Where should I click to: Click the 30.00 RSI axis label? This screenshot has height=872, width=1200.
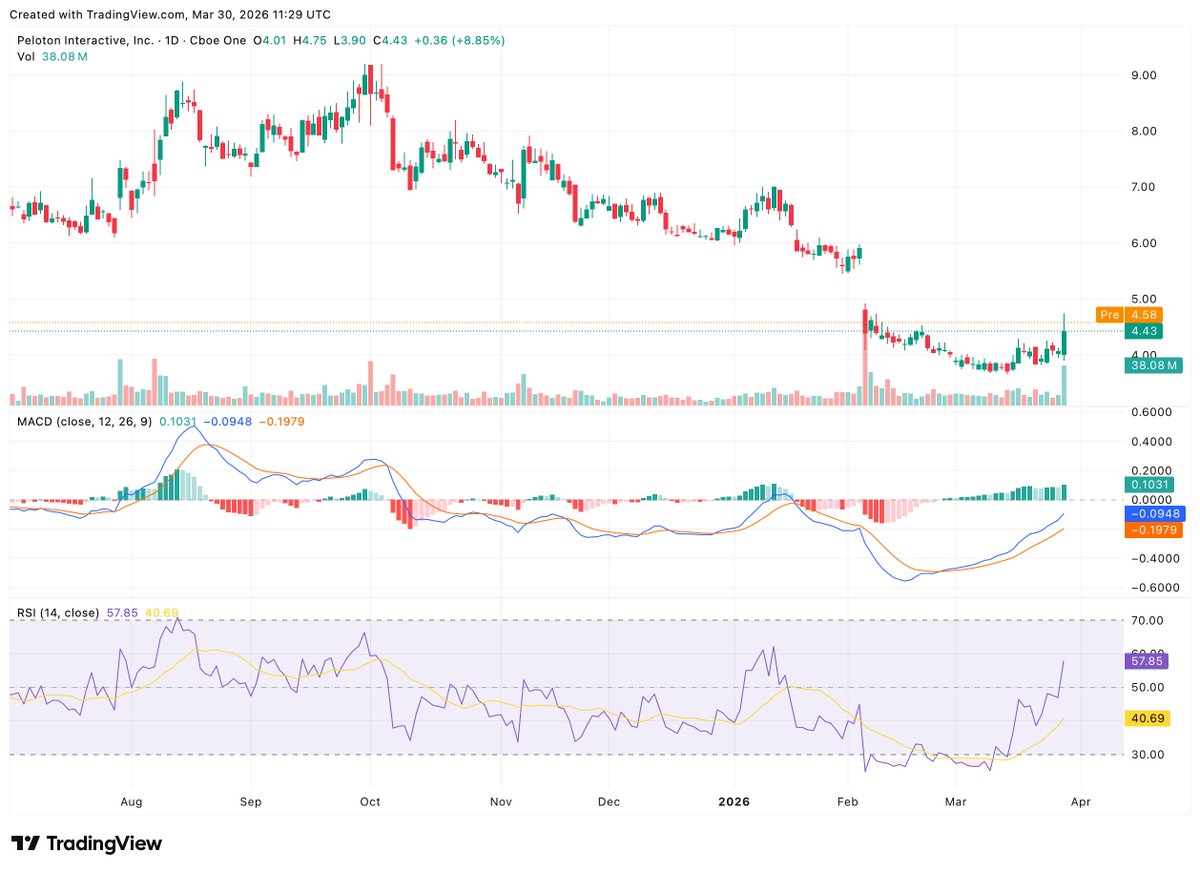click(x=1147, y=755)
